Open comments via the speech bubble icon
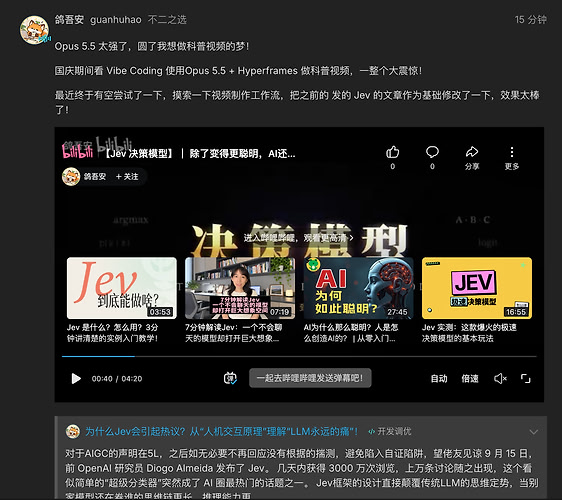Viewport: 562px width, 500px height. (432, 152)
